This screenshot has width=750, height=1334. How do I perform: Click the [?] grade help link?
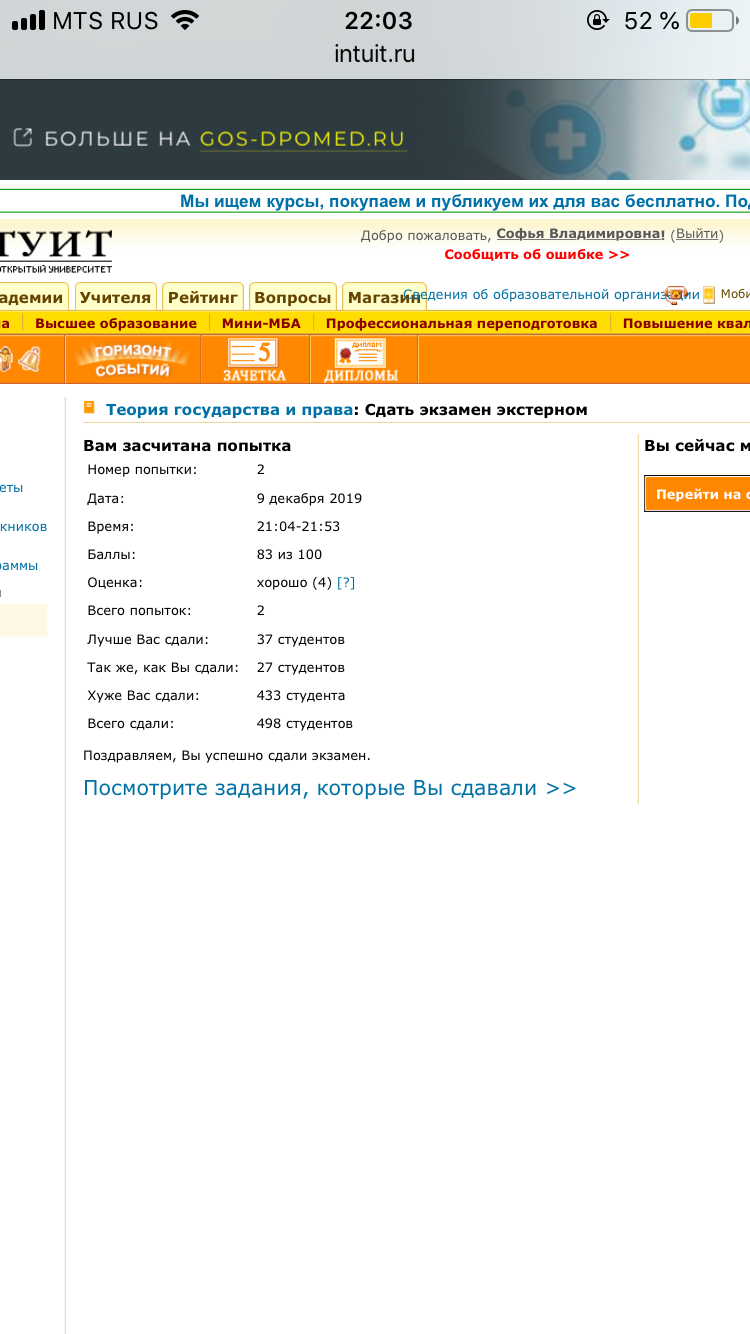click(346, 582)
